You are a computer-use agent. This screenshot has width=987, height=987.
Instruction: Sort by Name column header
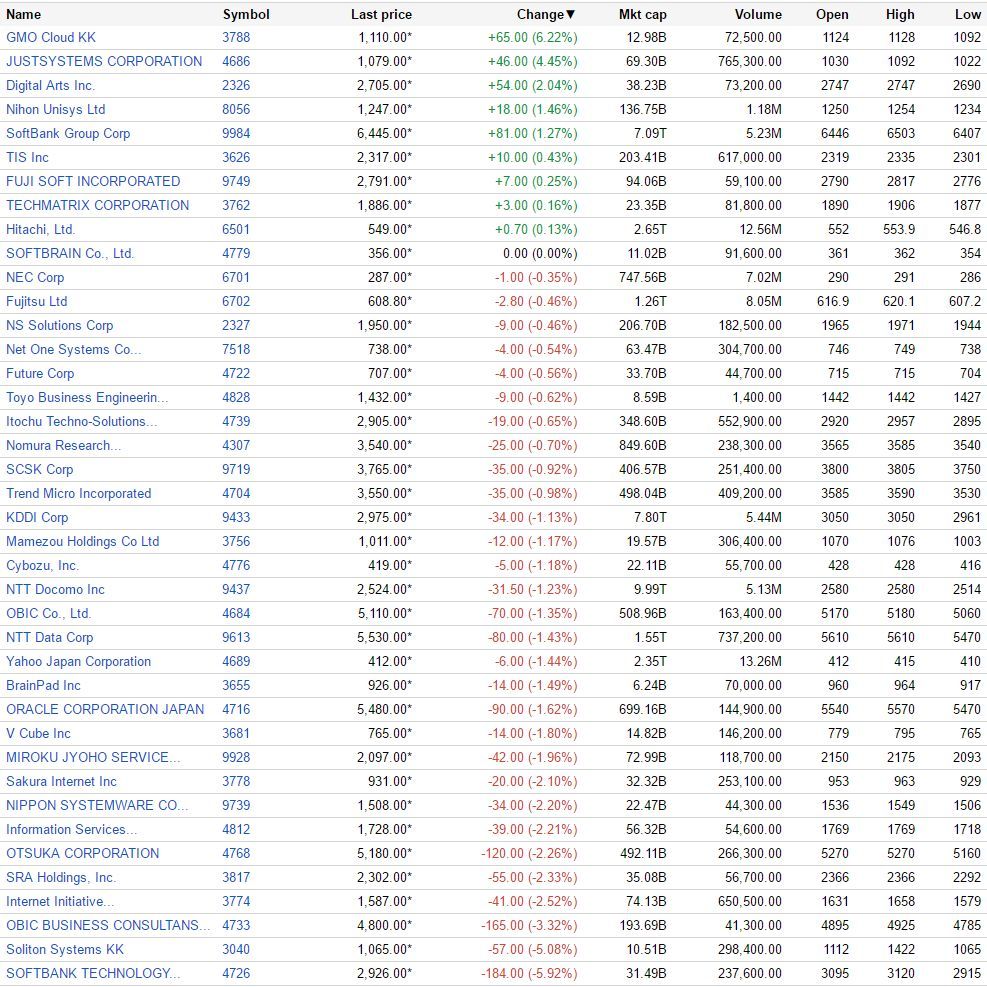point(23,14)
